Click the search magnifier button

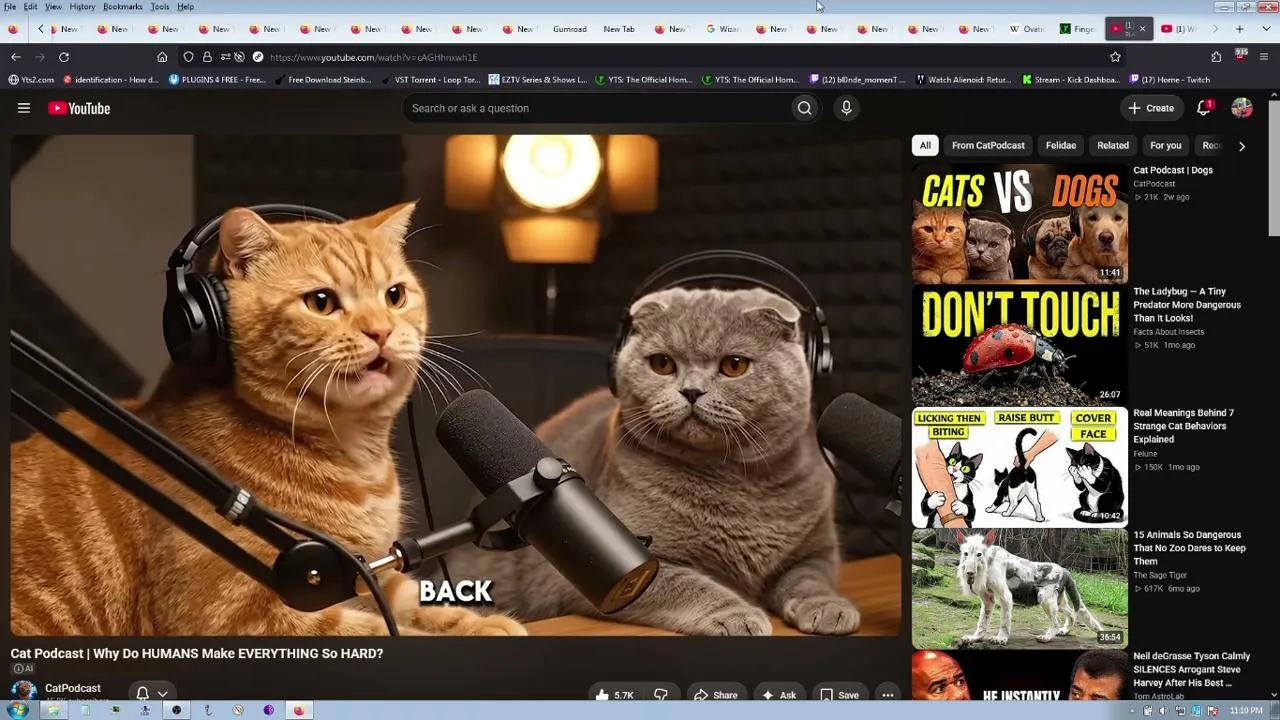coord(804,108)
